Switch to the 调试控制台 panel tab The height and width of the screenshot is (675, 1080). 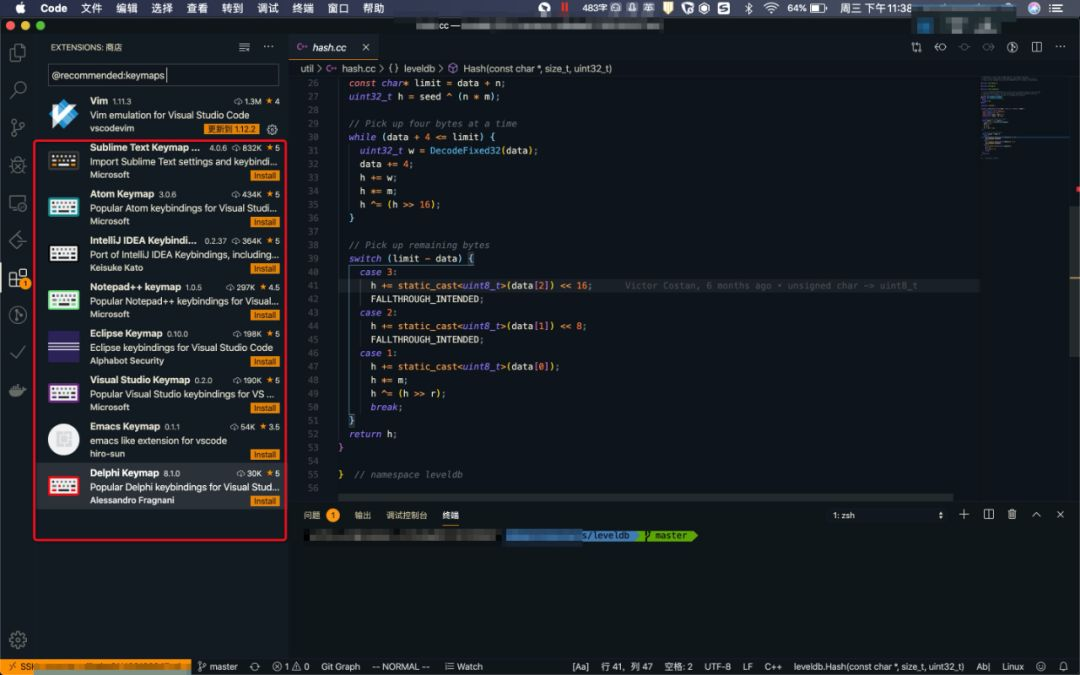click(x=406, y=515)
